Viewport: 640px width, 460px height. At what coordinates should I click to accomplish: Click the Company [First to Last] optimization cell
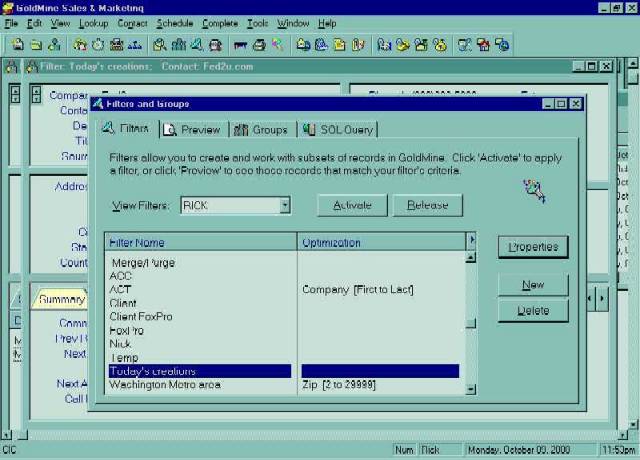click(358, 290)
